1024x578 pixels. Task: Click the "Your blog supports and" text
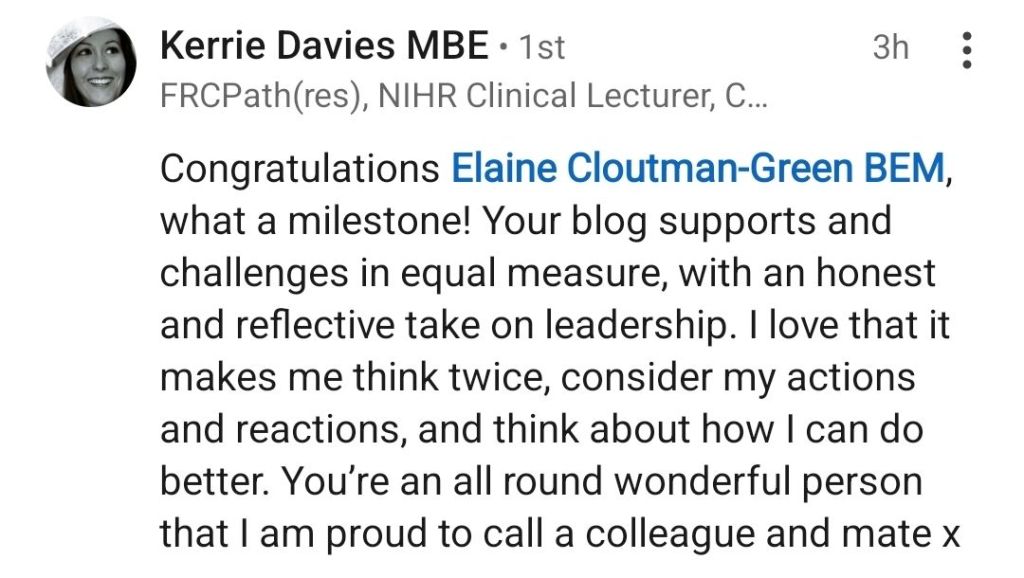(x=686, y=220)
